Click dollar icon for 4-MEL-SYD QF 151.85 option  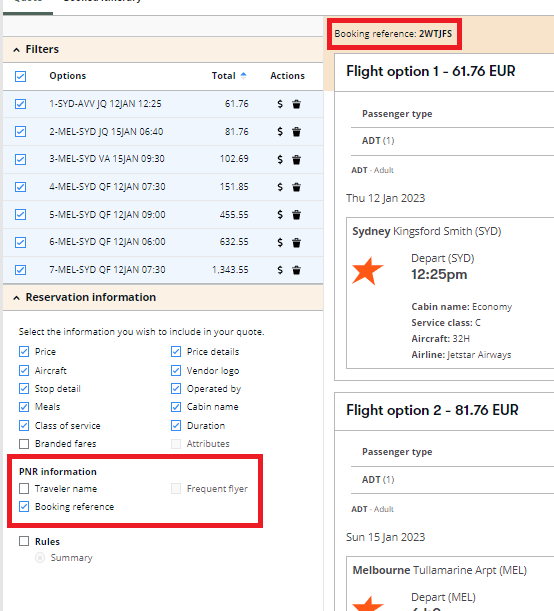click(280, 187)
